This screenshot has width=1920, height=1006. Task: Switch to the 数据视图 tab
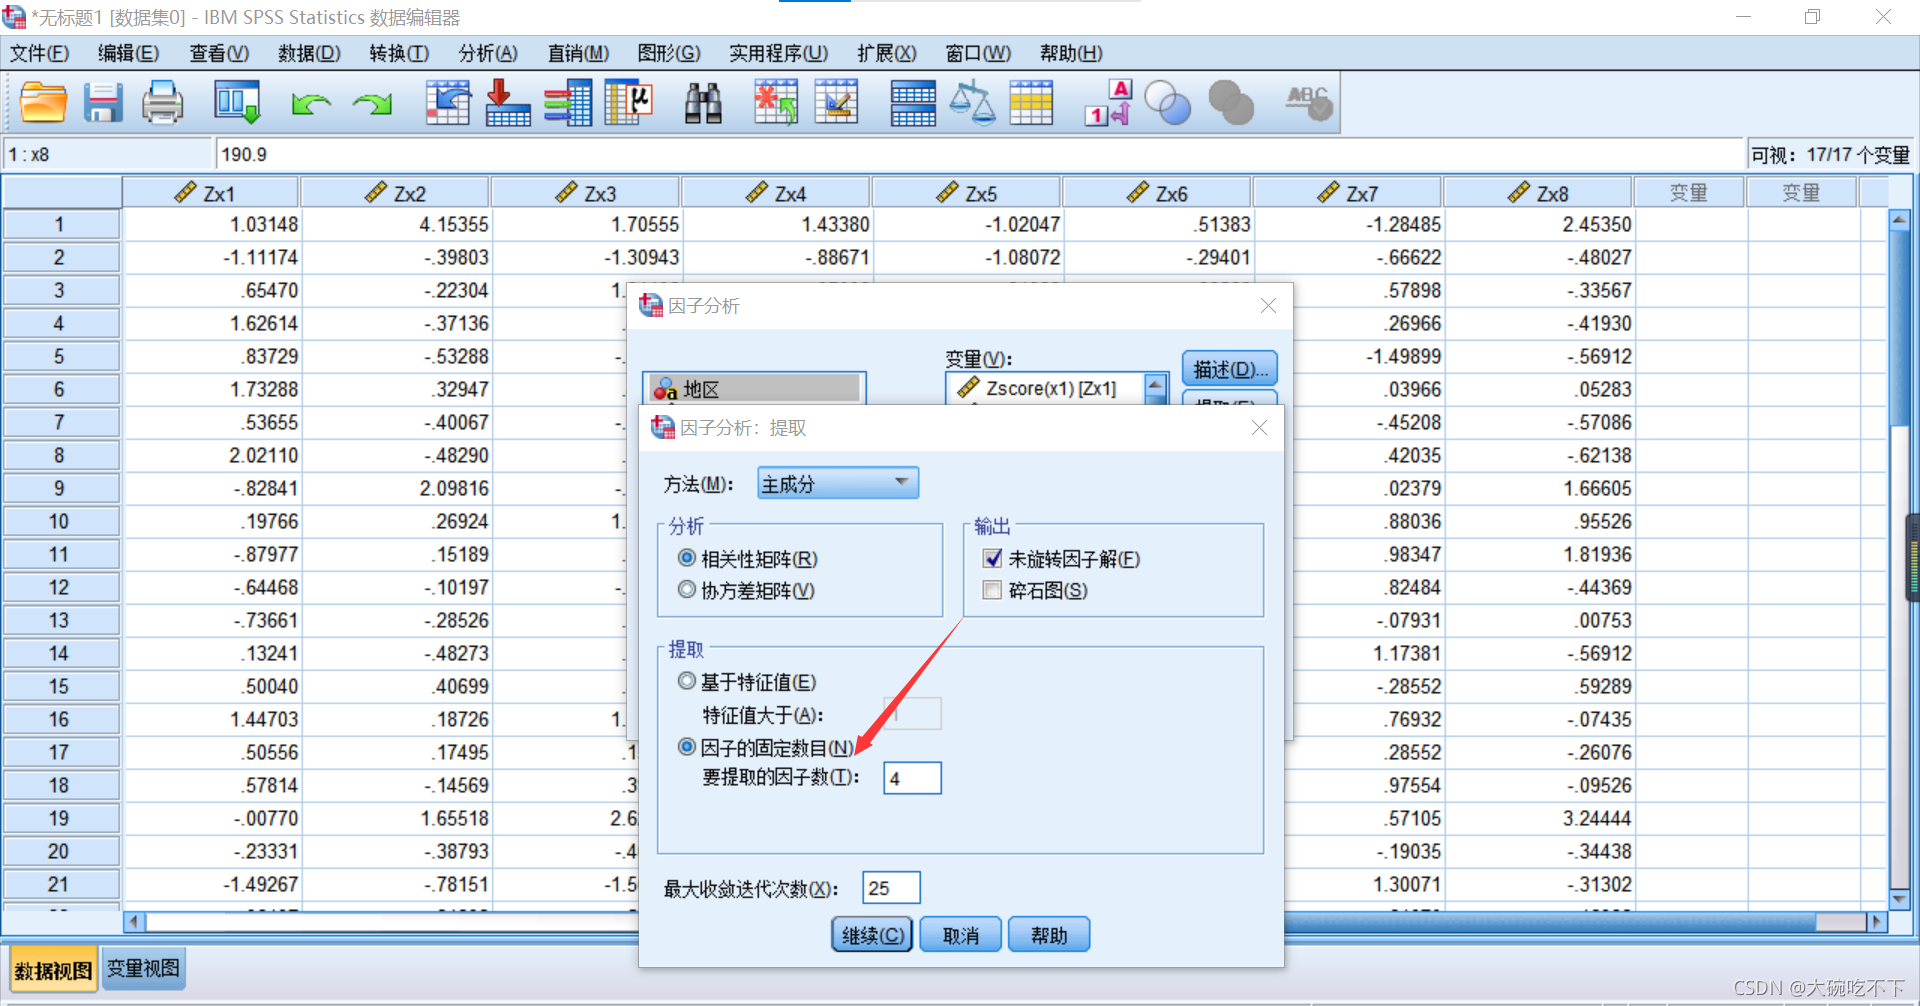(53, 970)
